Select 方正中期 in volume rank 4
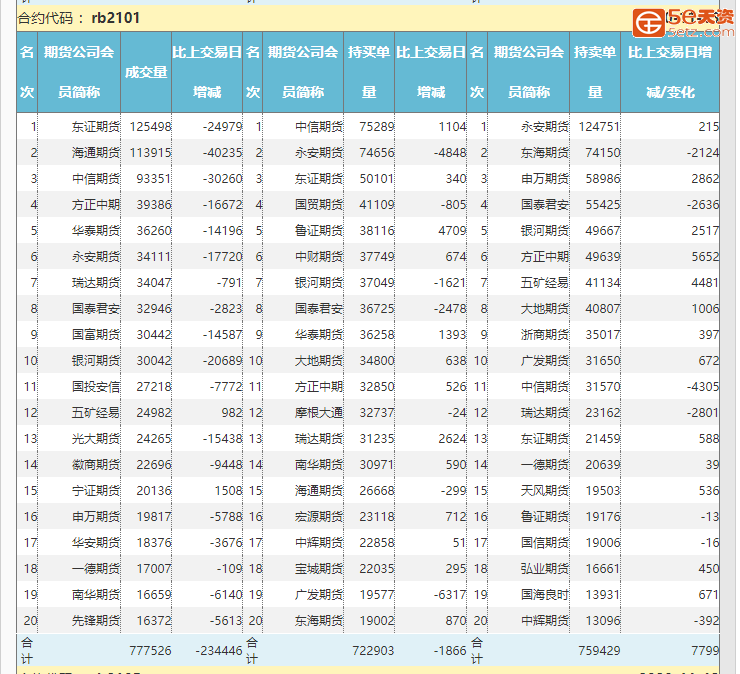740x674 pixels. tap(96, 204)
